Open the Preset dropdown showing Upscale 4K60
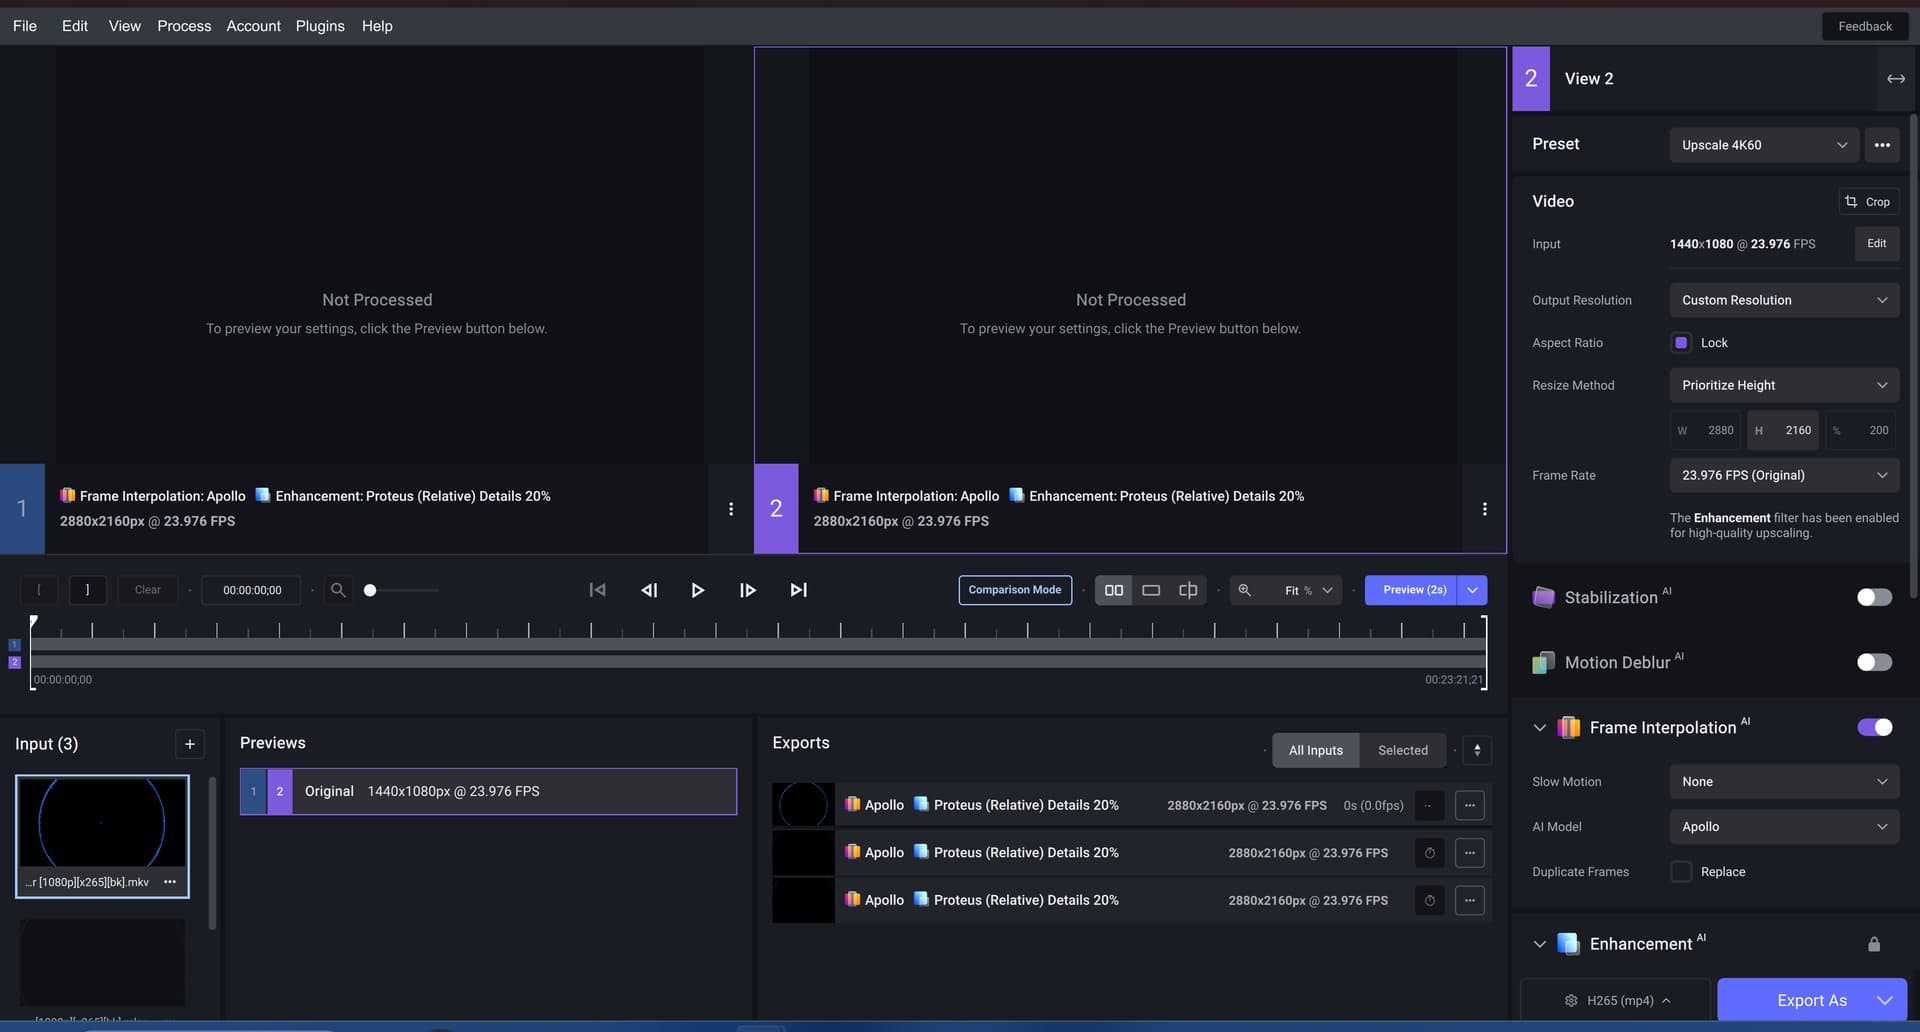 point(1764,145)
